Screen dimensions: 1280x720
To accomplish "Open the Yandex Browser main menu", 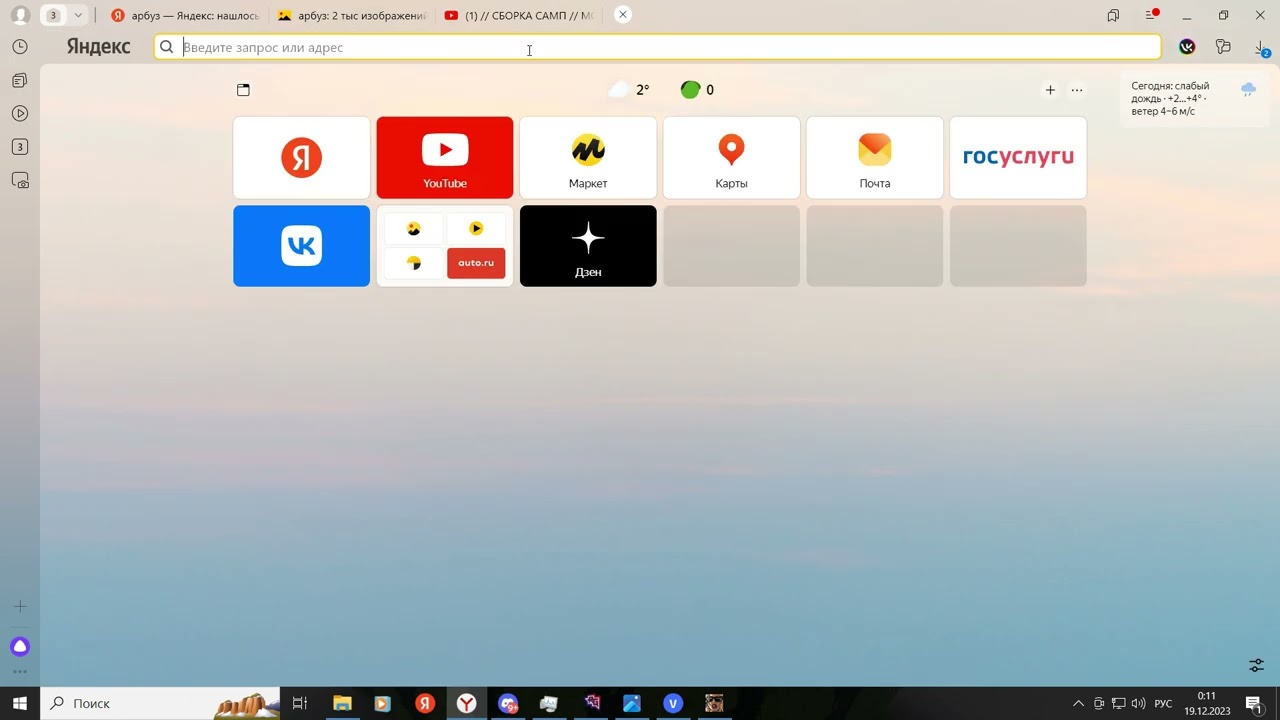I will click(1151, 15).
